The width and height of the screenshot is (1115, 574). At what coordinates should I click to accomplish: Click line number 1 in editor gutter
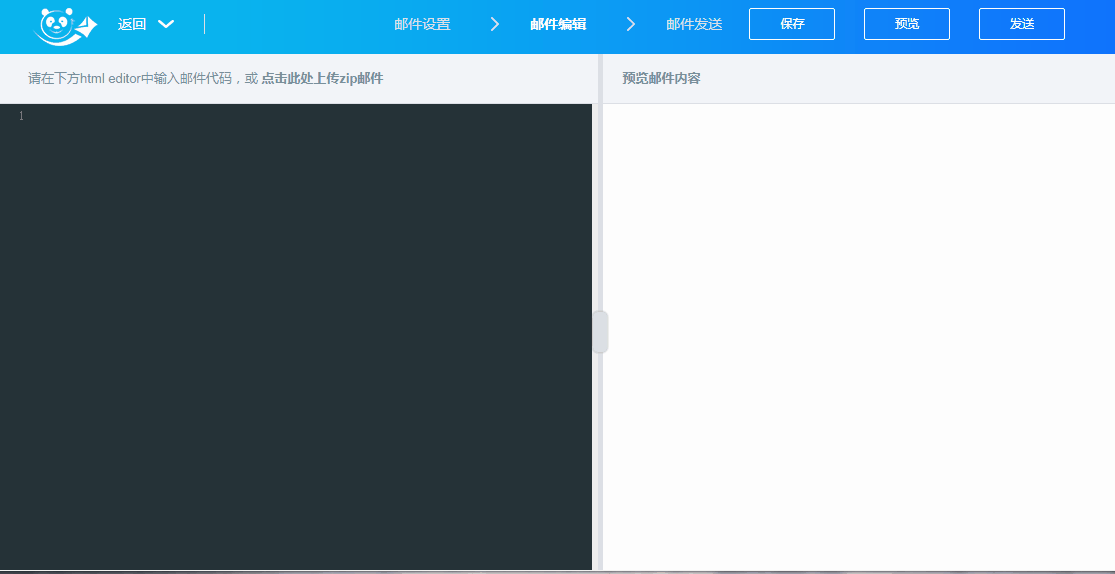pos(21,116)
